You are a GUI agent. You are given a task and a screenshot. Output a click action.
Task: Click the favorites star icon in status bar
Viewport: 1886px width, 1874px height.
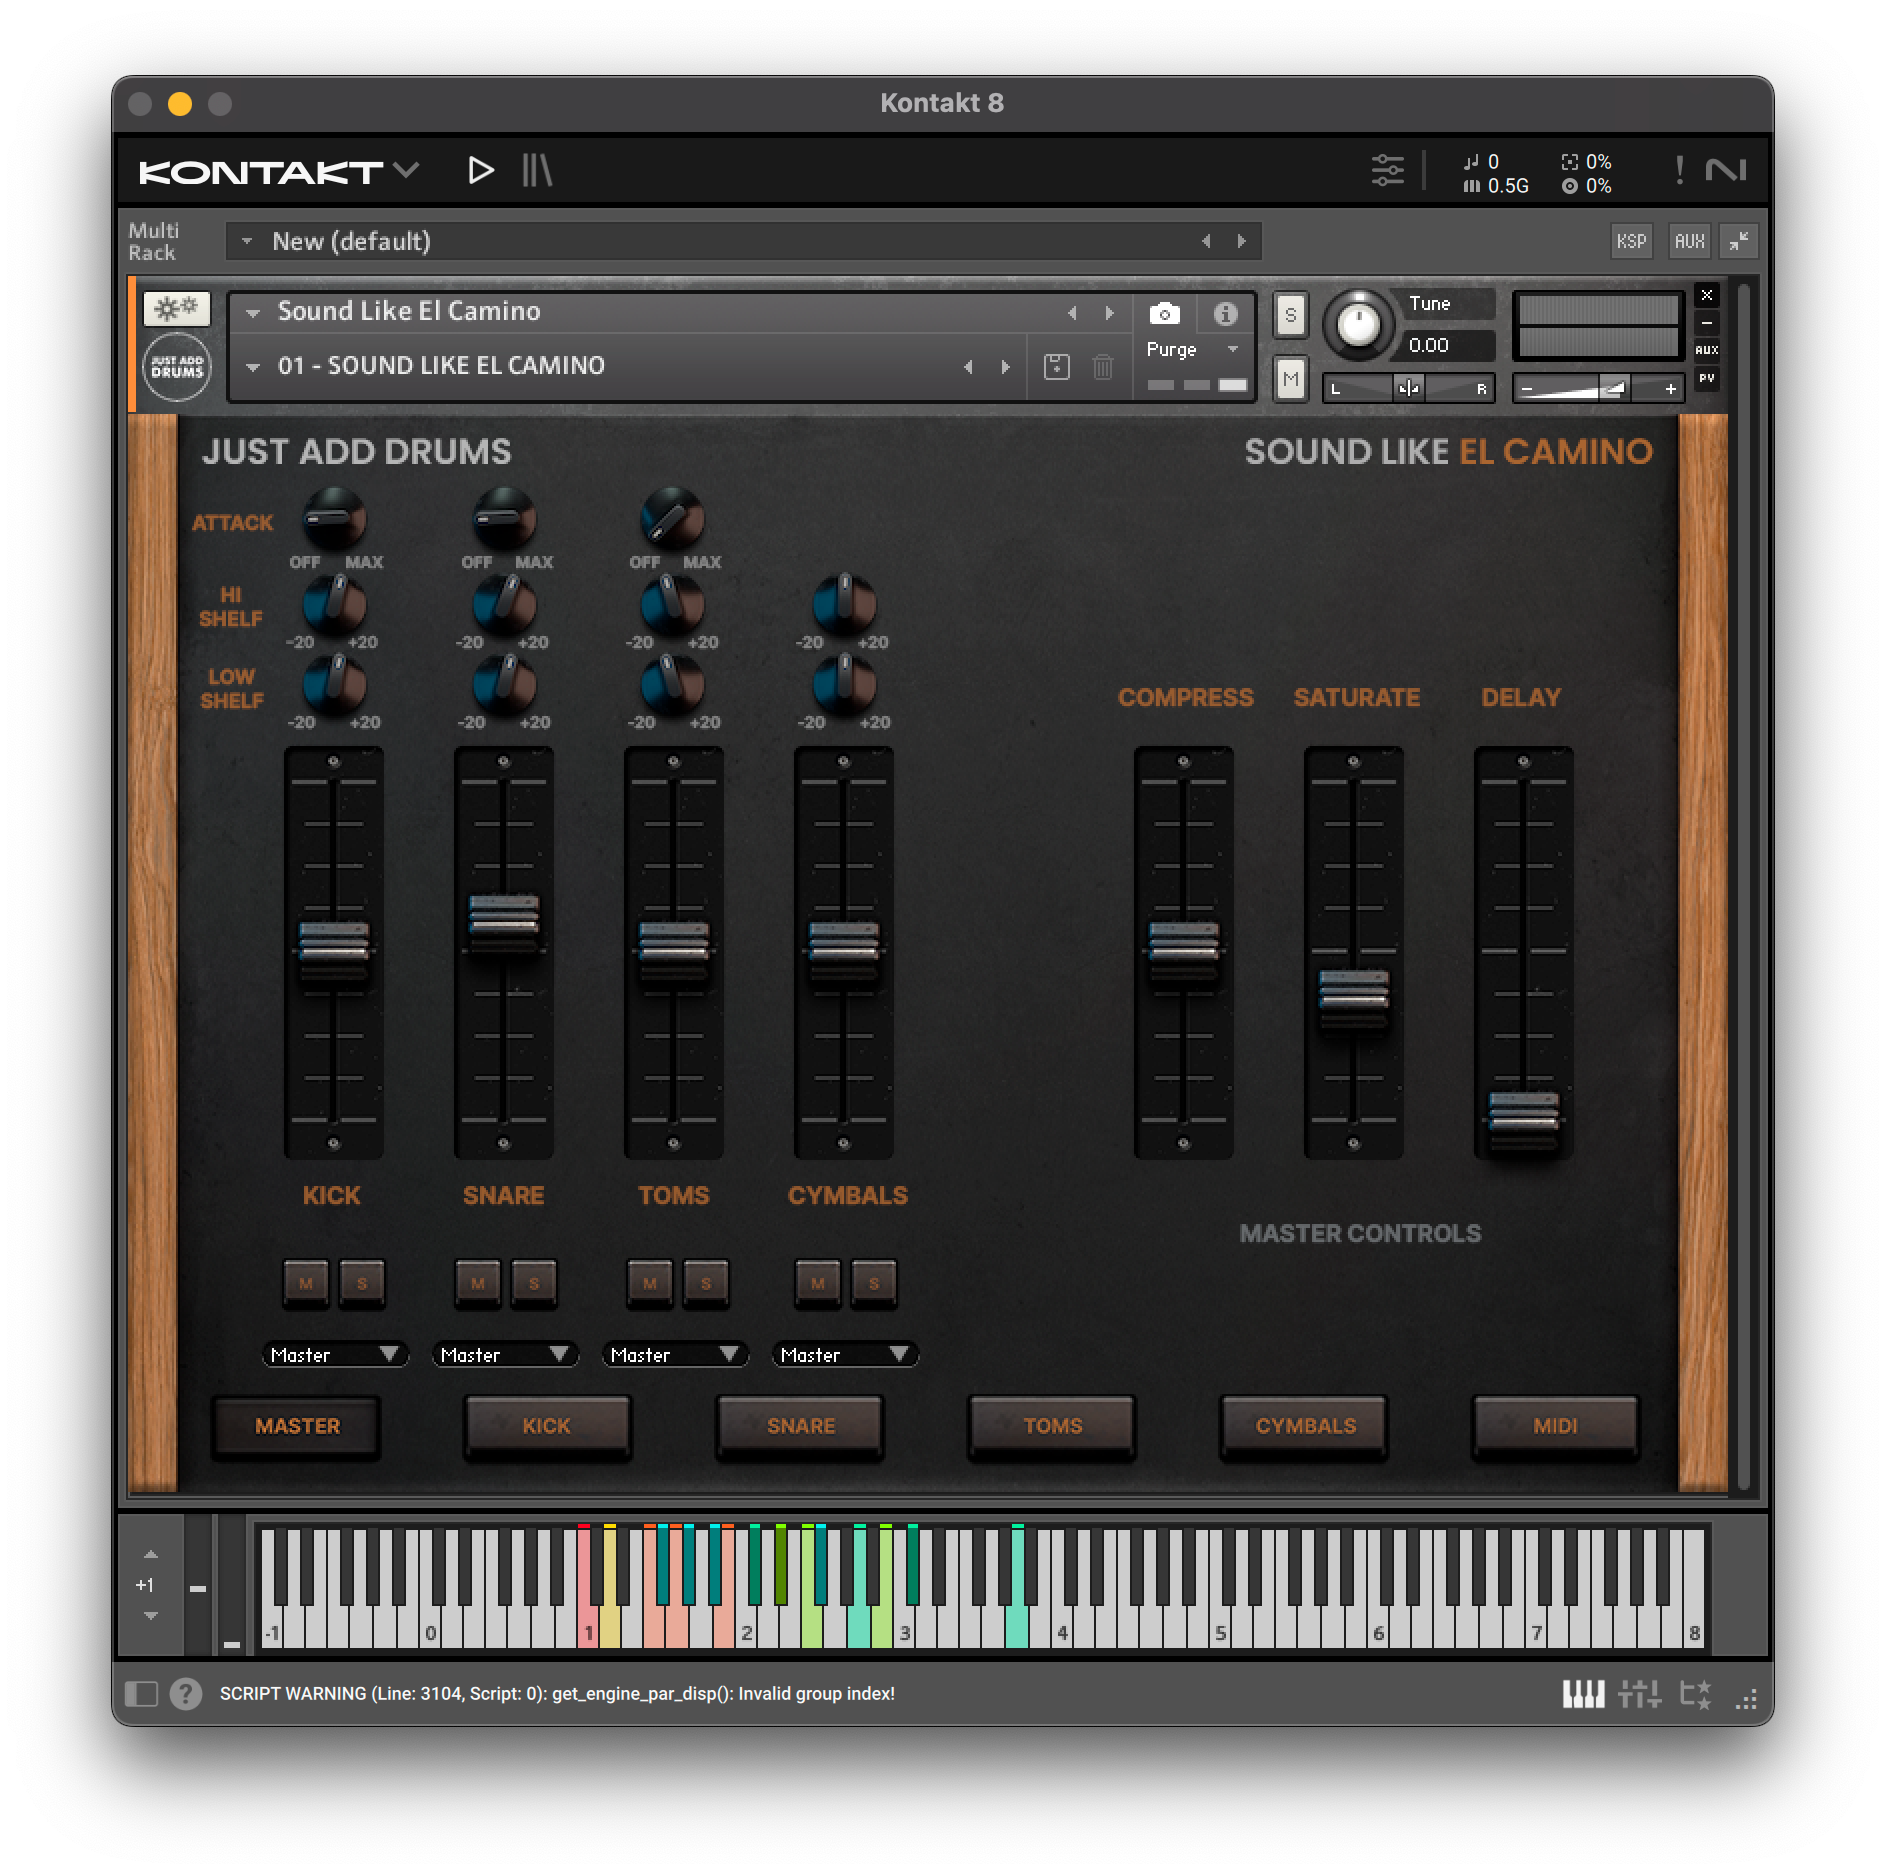pyautogui.click(x=1695, y=1693)
